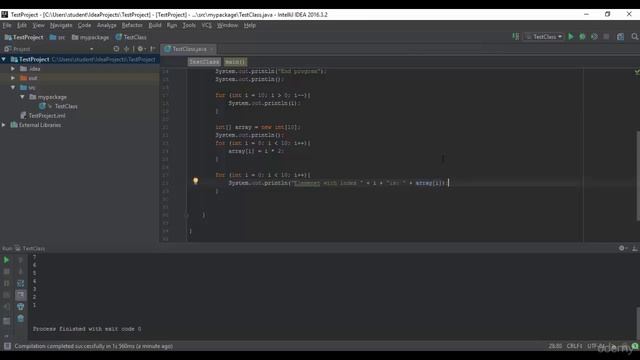Open the Code menu

click(x=84, y=25)
